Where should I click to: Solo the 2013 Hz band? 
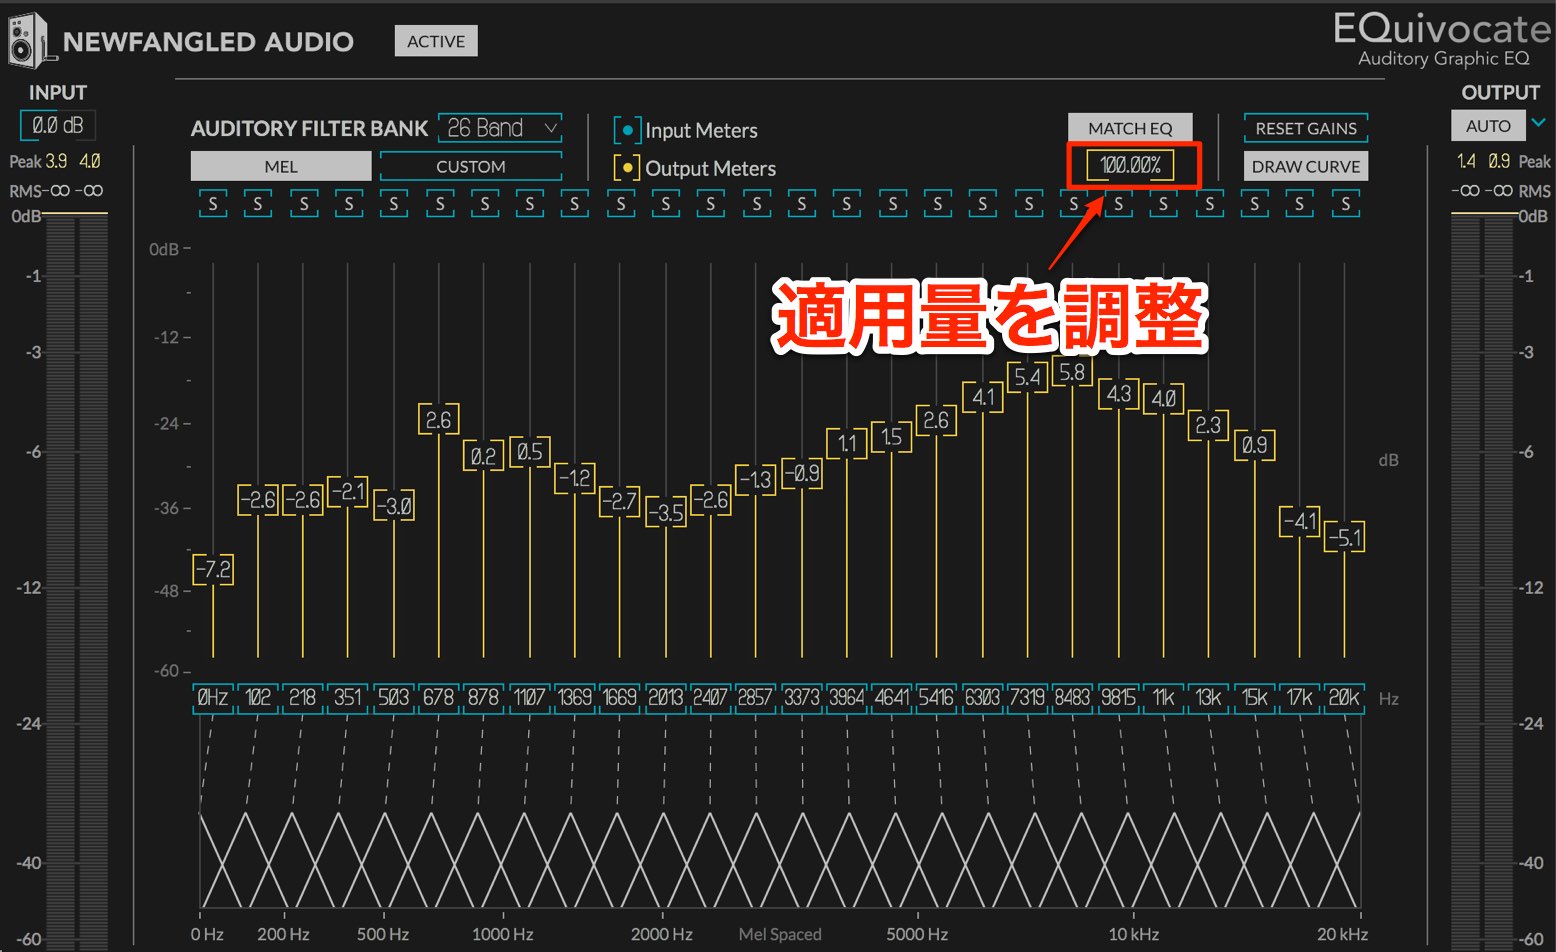(x=666, y=204)
